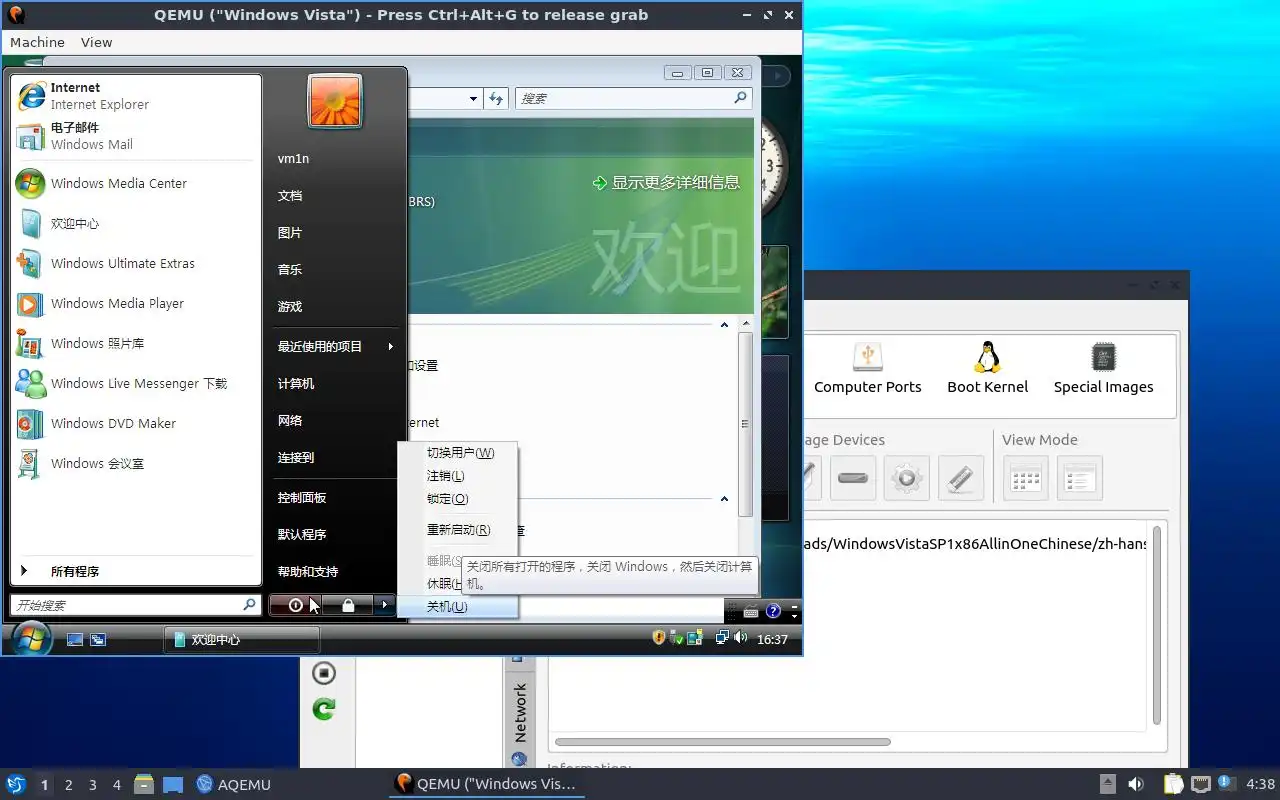Switch AQEMU View Mode to list view

(1079, 478)
